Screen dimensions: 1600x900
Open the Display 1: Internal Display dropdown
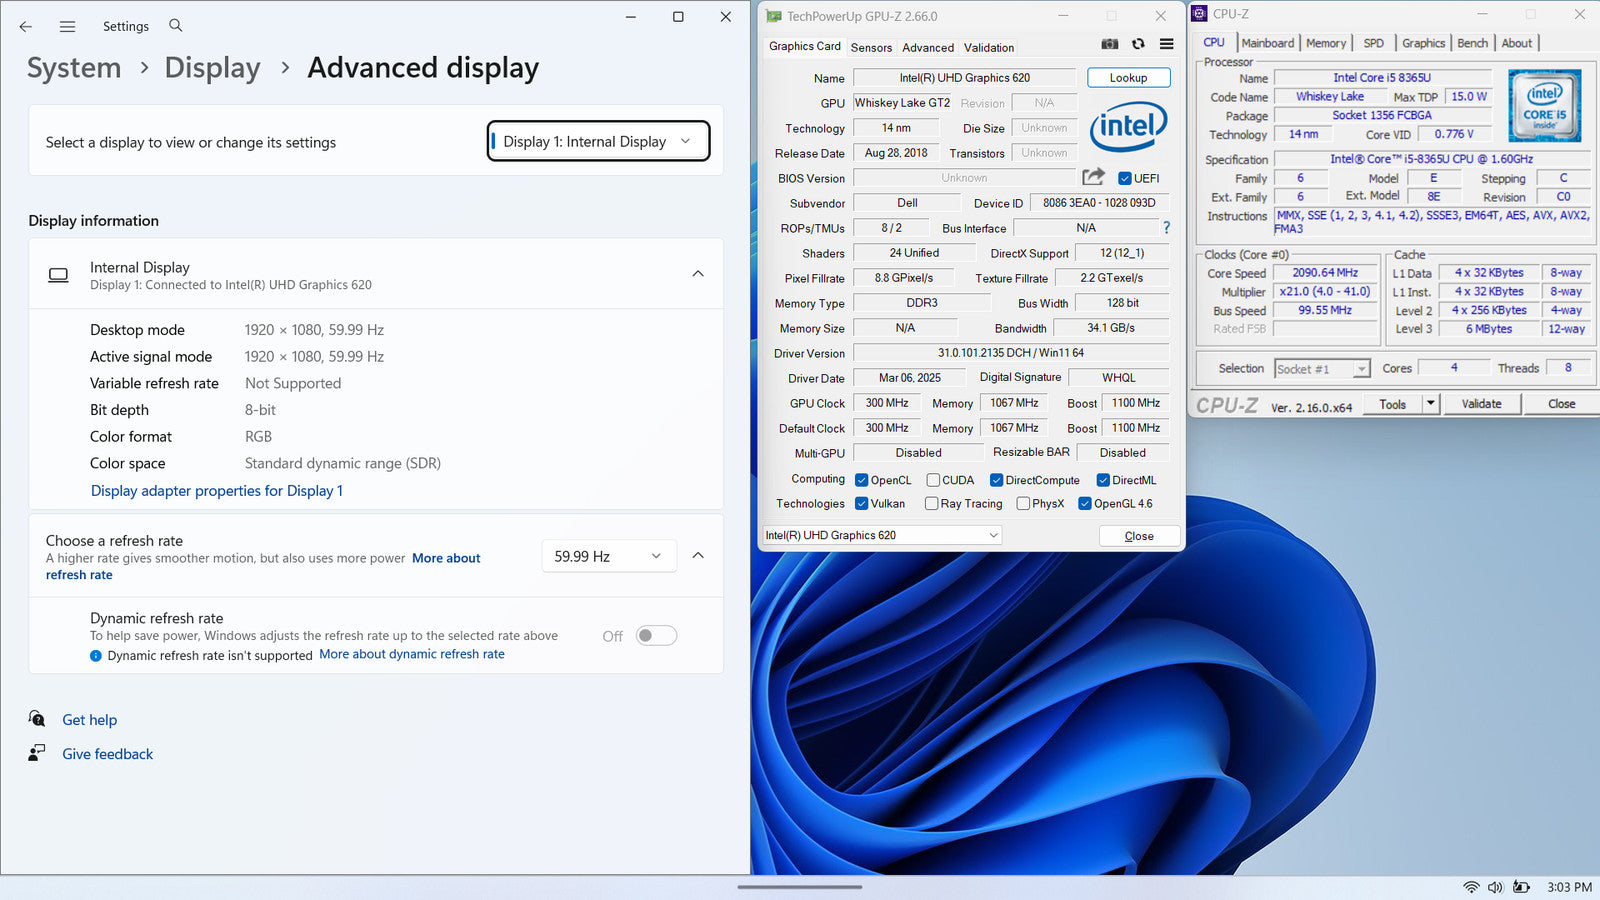[x=598, y=141]
